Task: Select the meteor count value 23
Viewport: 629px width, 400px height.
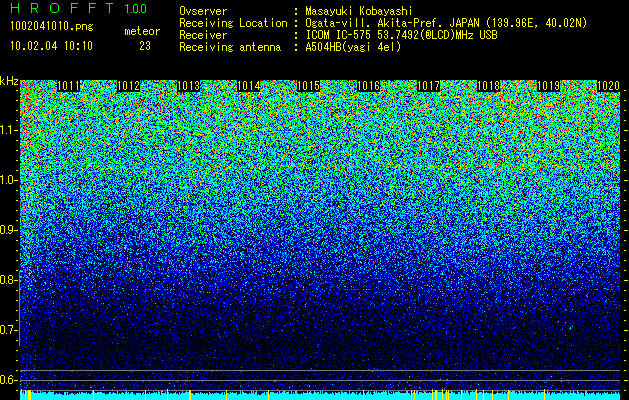Action: 145,46
